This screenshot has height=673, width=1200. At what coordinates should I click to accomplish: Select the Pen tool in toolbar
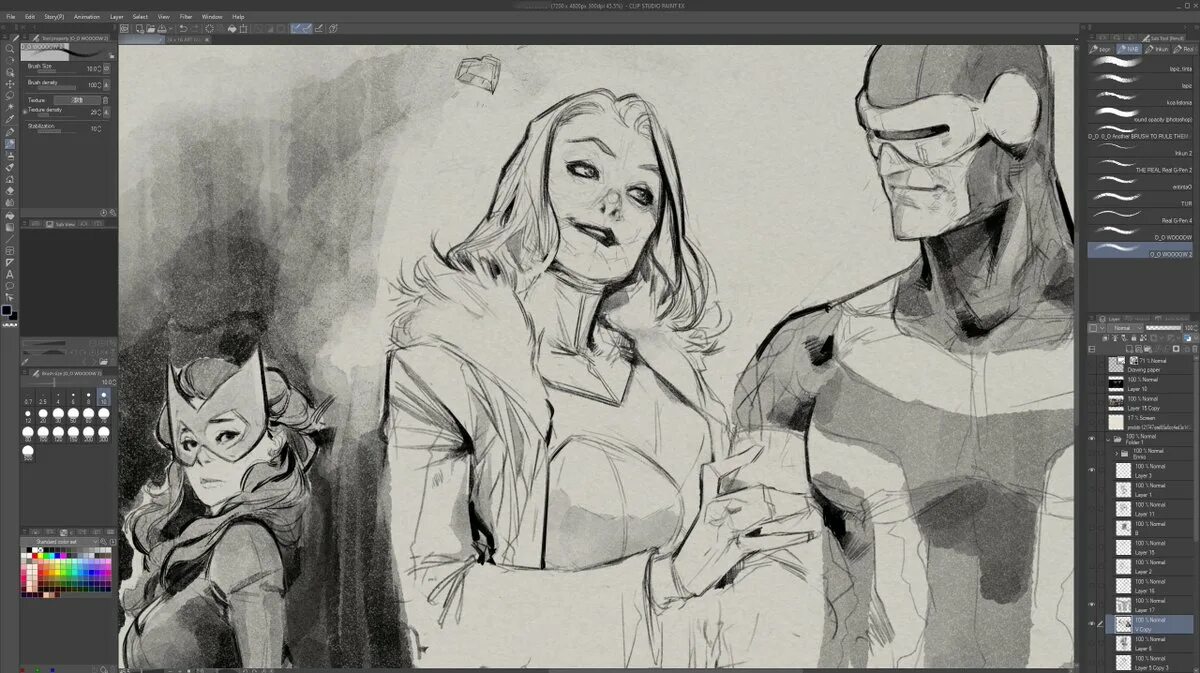(x=10, y=132)
